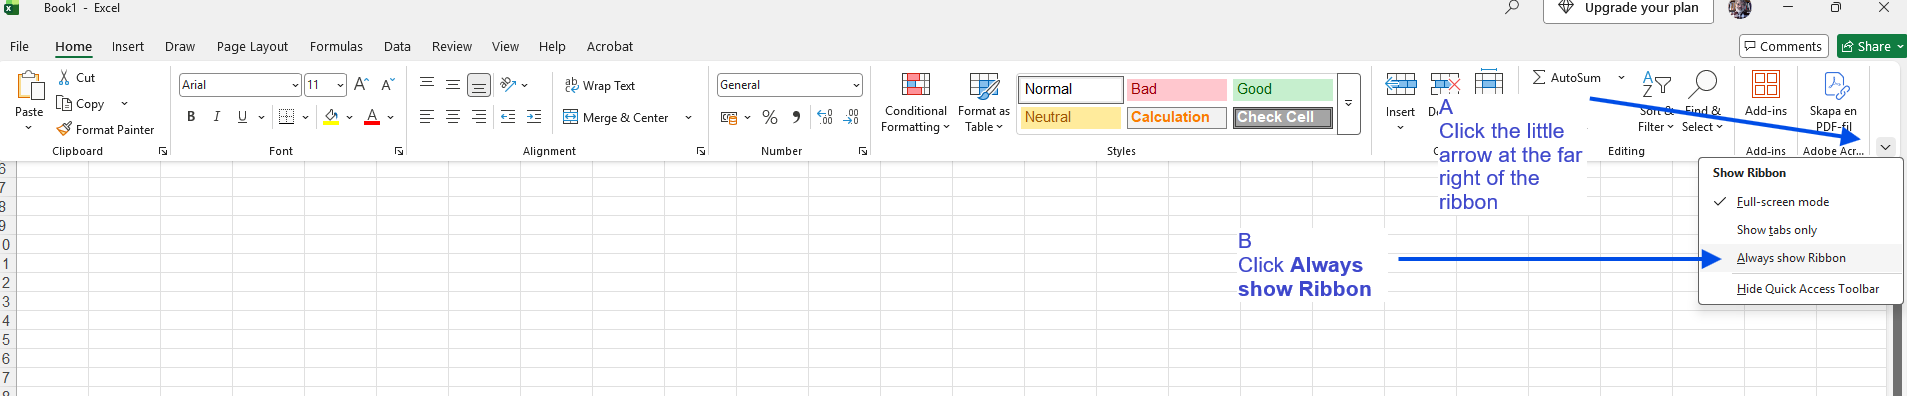Open the File tab
1907x396 pixels.
point(19,46)
